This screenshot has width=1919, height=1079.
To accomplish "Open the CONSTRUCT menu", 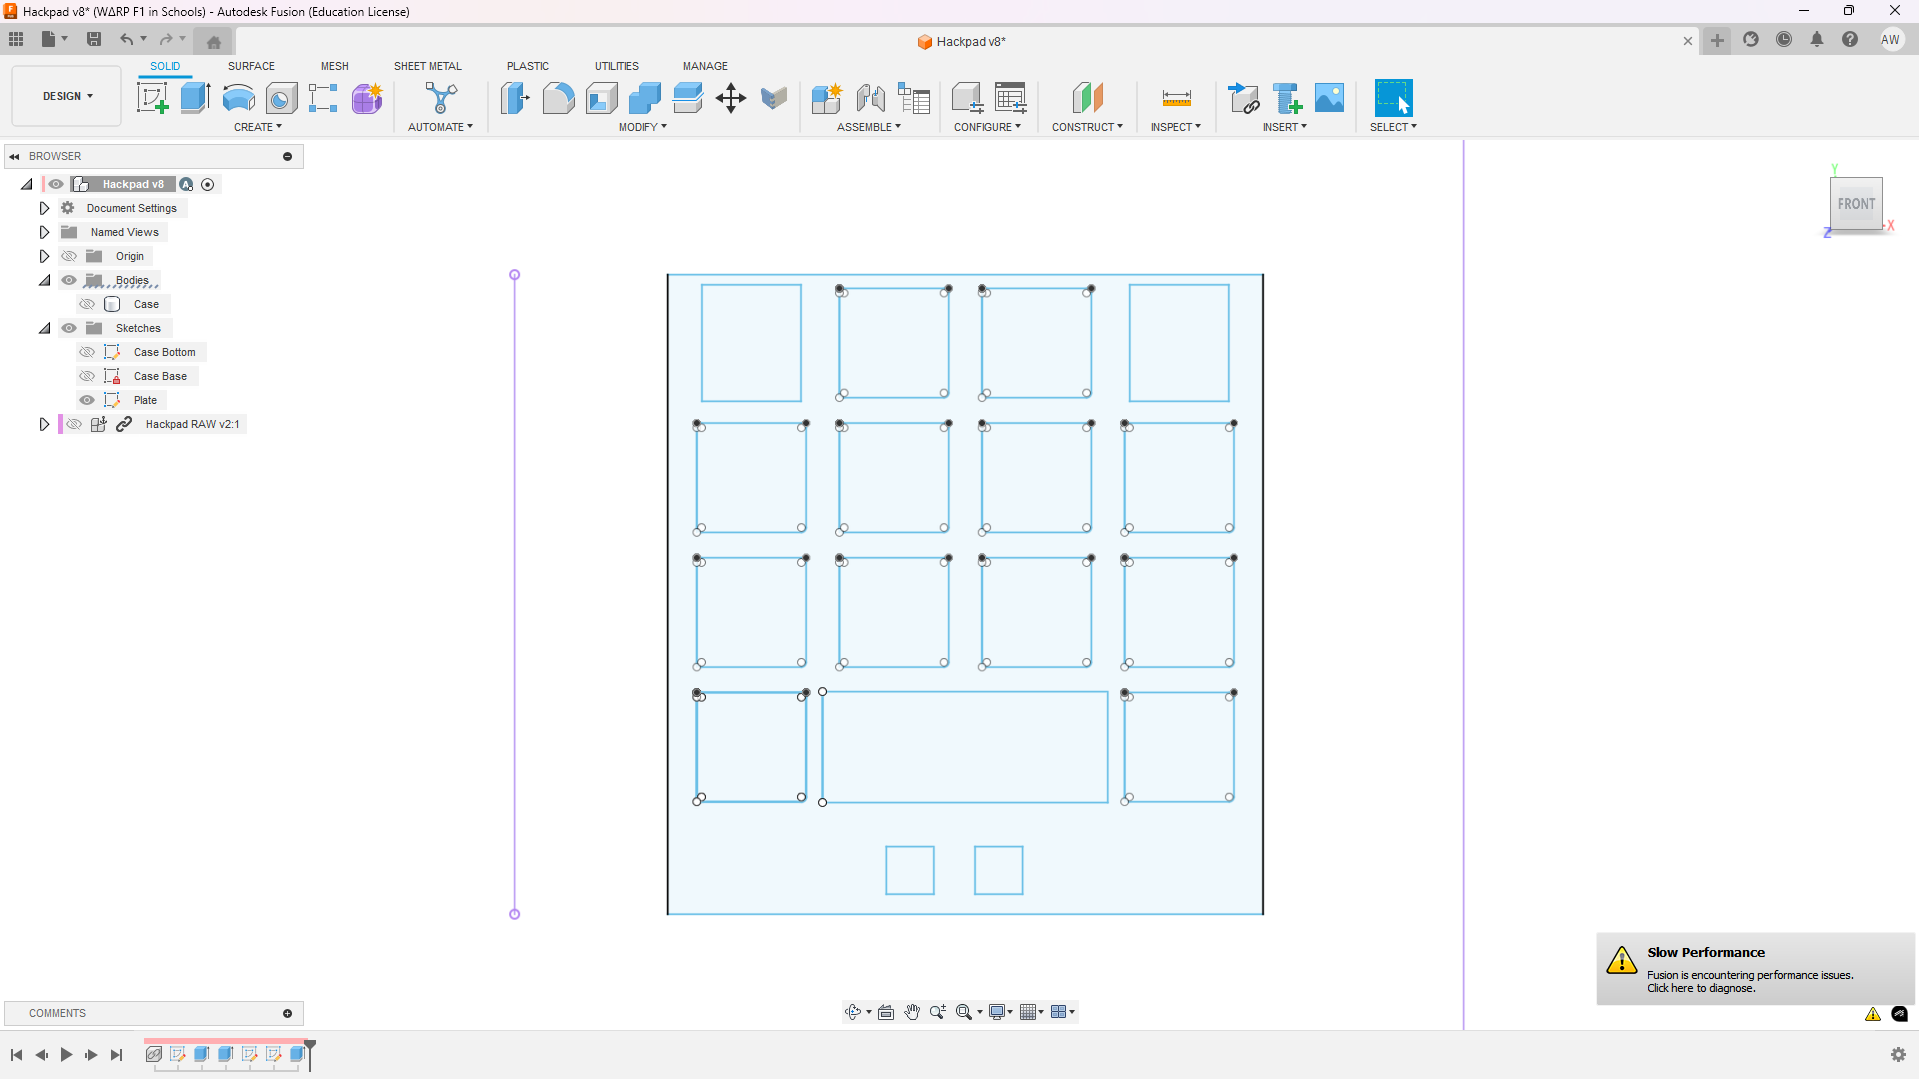I will click(1087, 127).
